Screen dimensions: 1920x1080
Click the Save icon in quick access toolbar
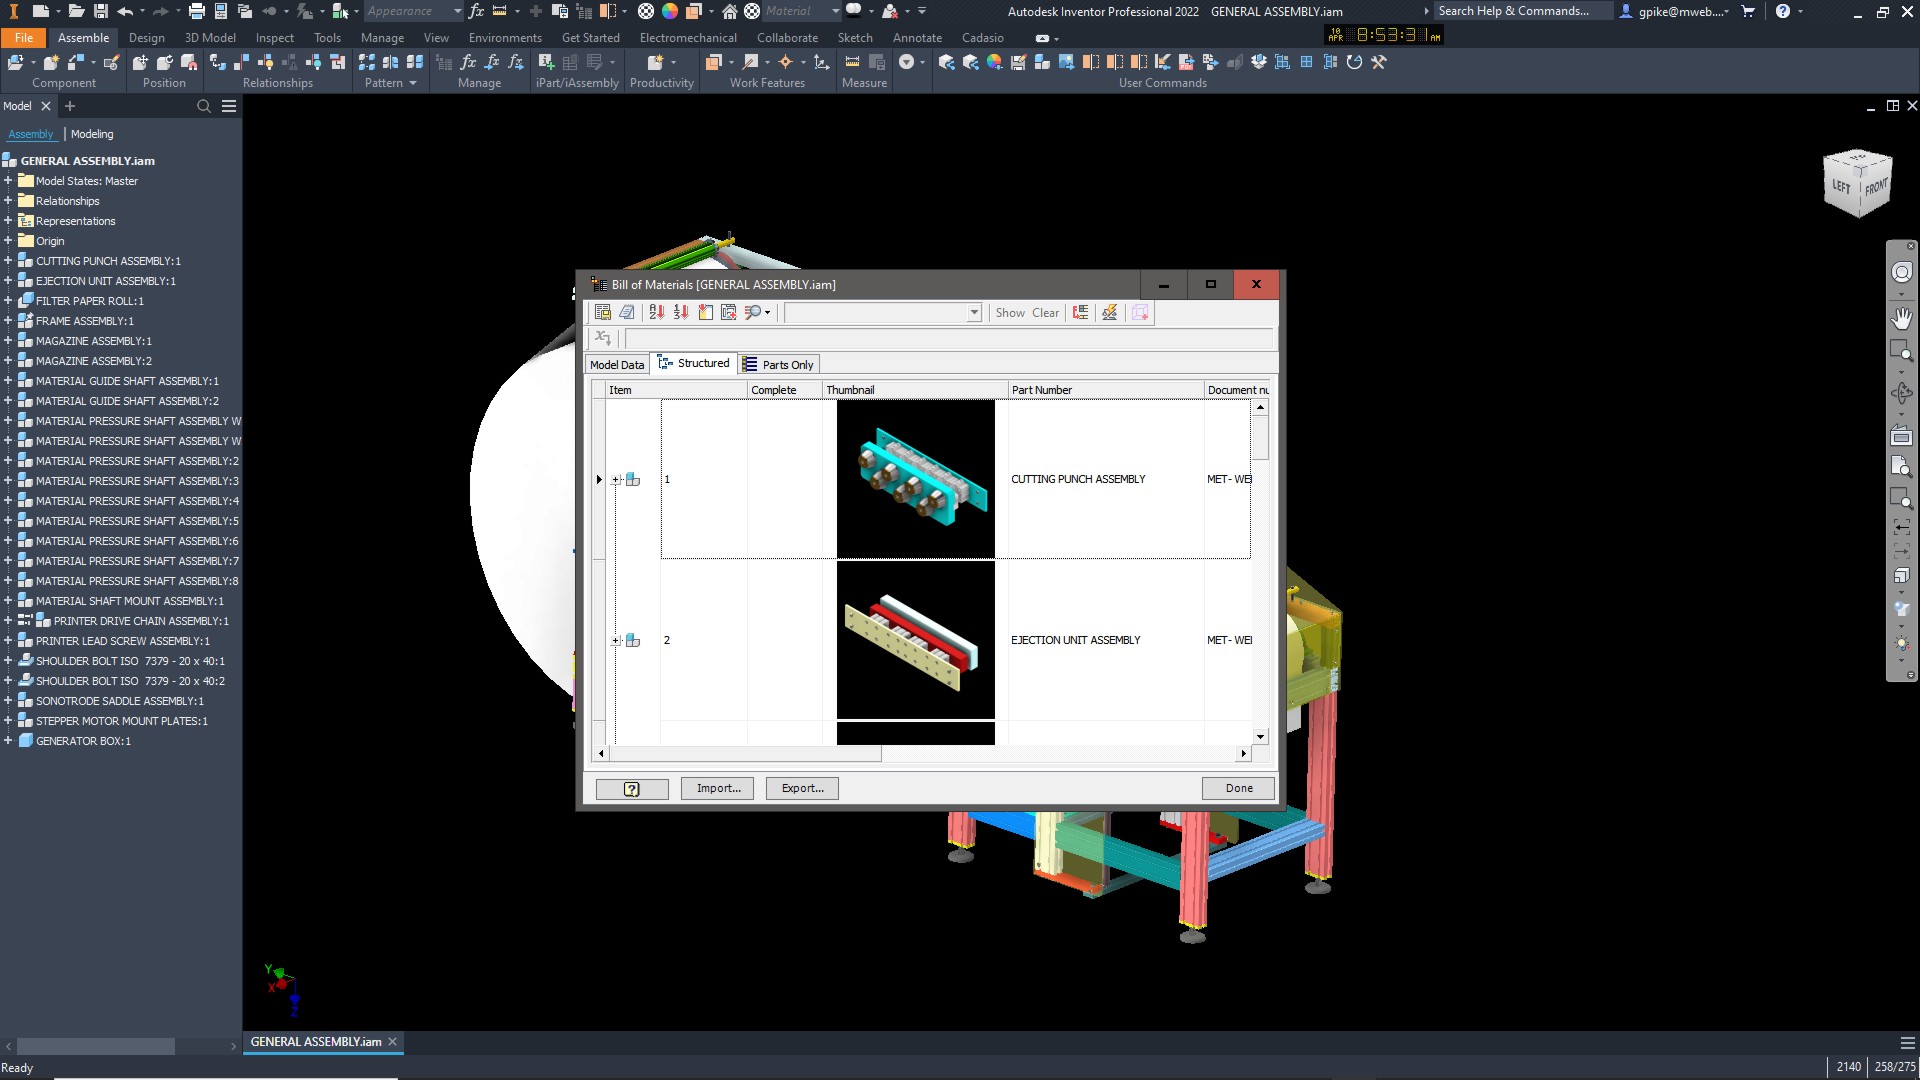pos(100,11)
